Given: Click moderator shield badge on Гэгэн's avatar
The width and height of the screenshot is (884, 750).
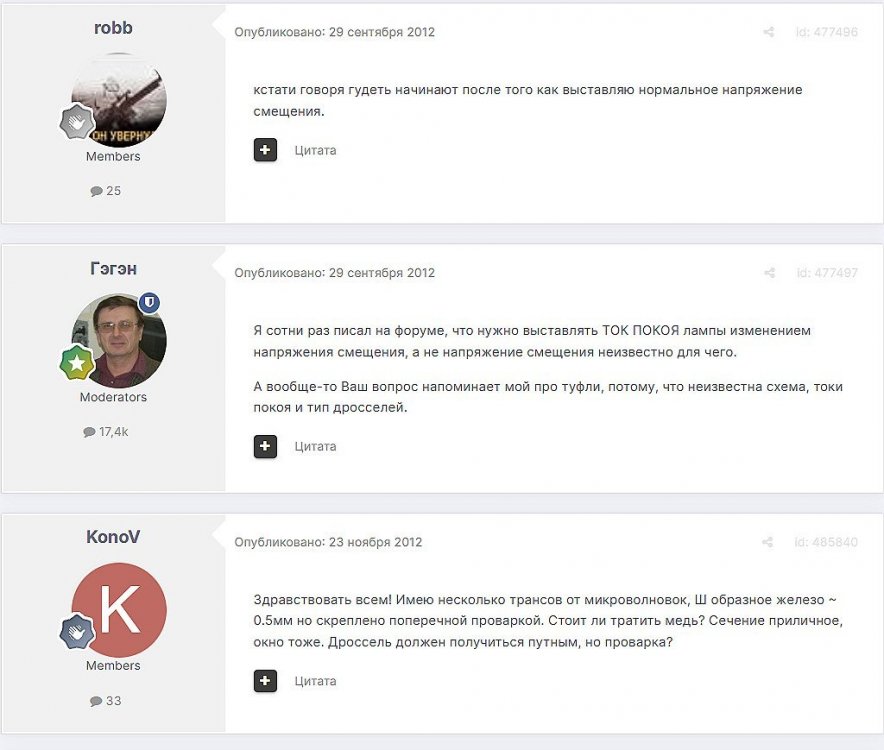Looking at the screenshot, I should [x=149, y=303].
